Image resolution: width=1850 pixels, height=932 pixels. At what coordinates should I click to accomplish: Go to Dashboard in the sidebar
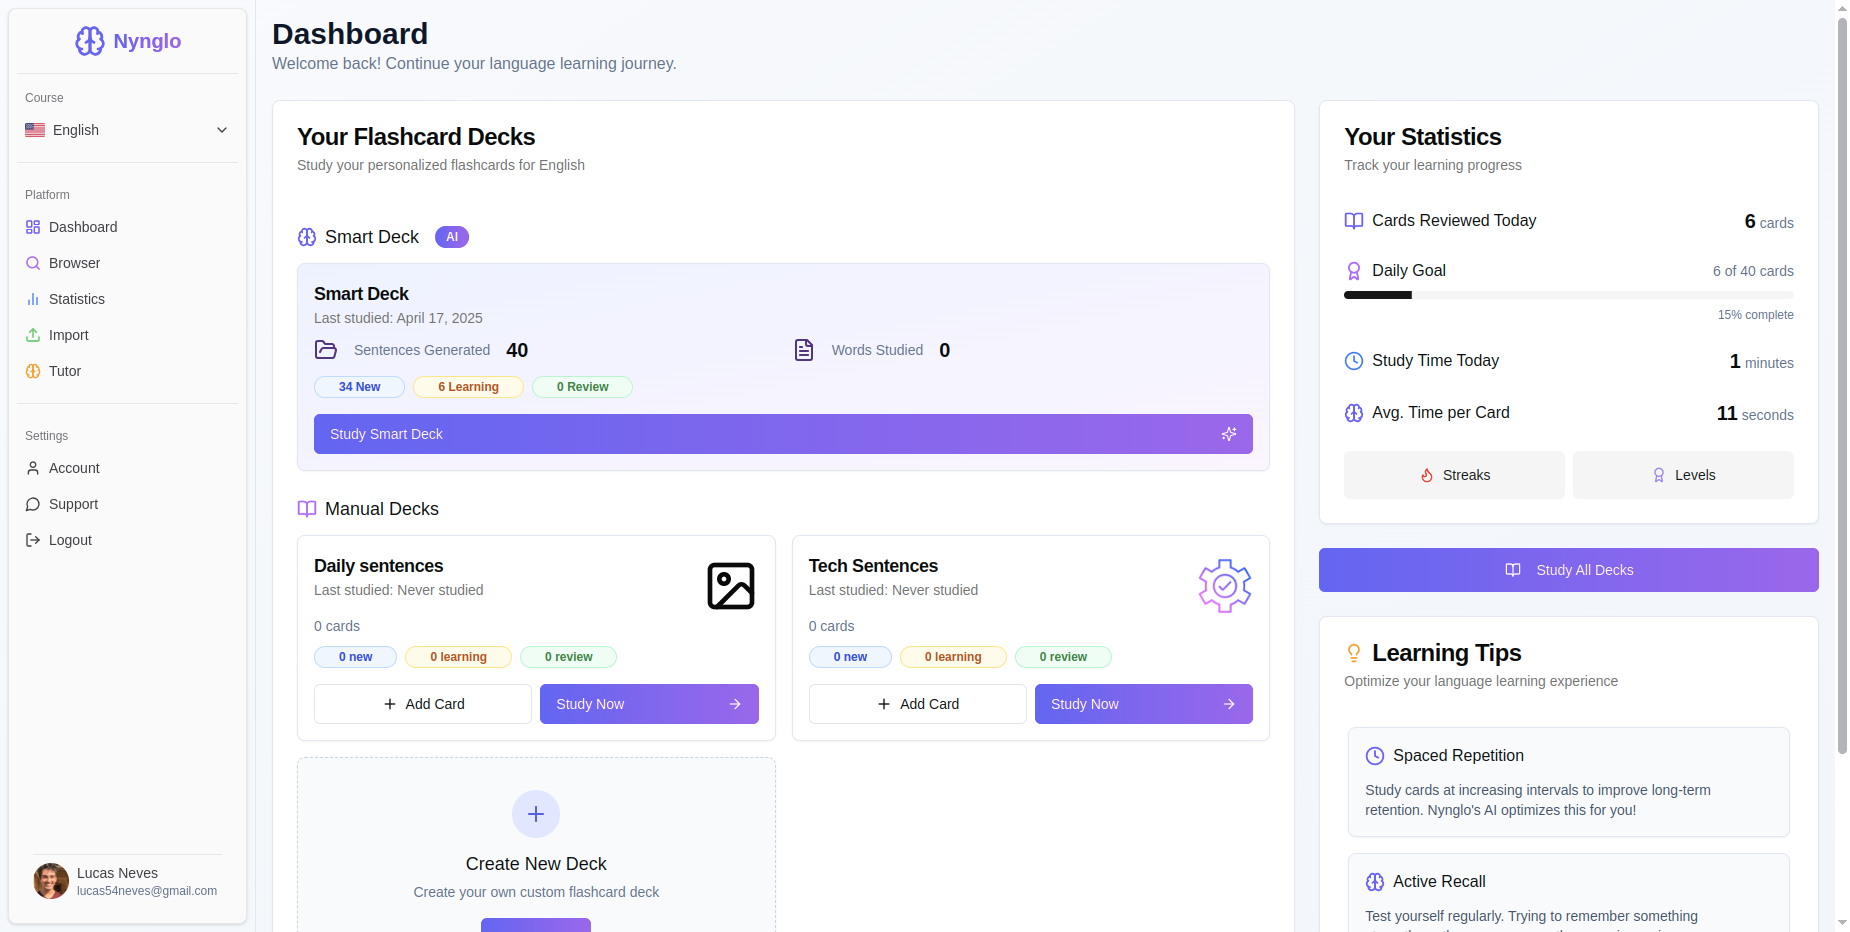pyautogui.click(x=127, y=227)
